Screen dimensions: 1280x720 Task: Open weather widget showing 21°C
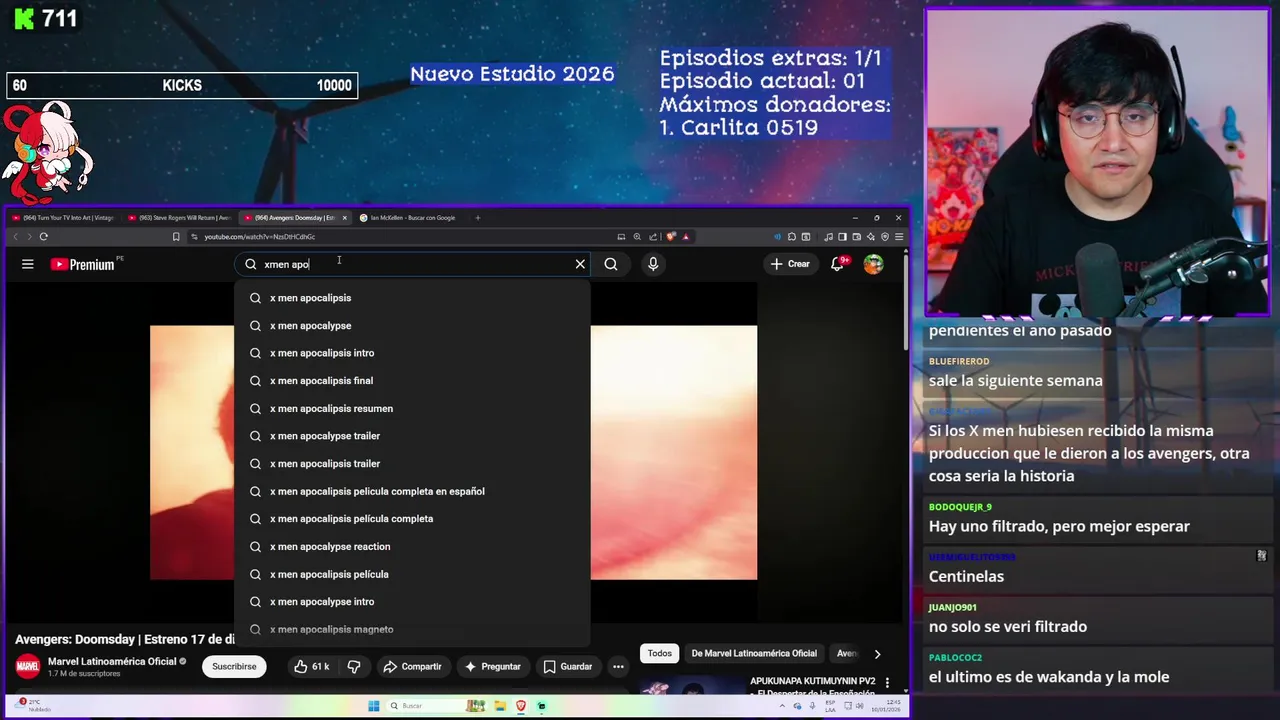pyautogui.click(x=33, y=706)
